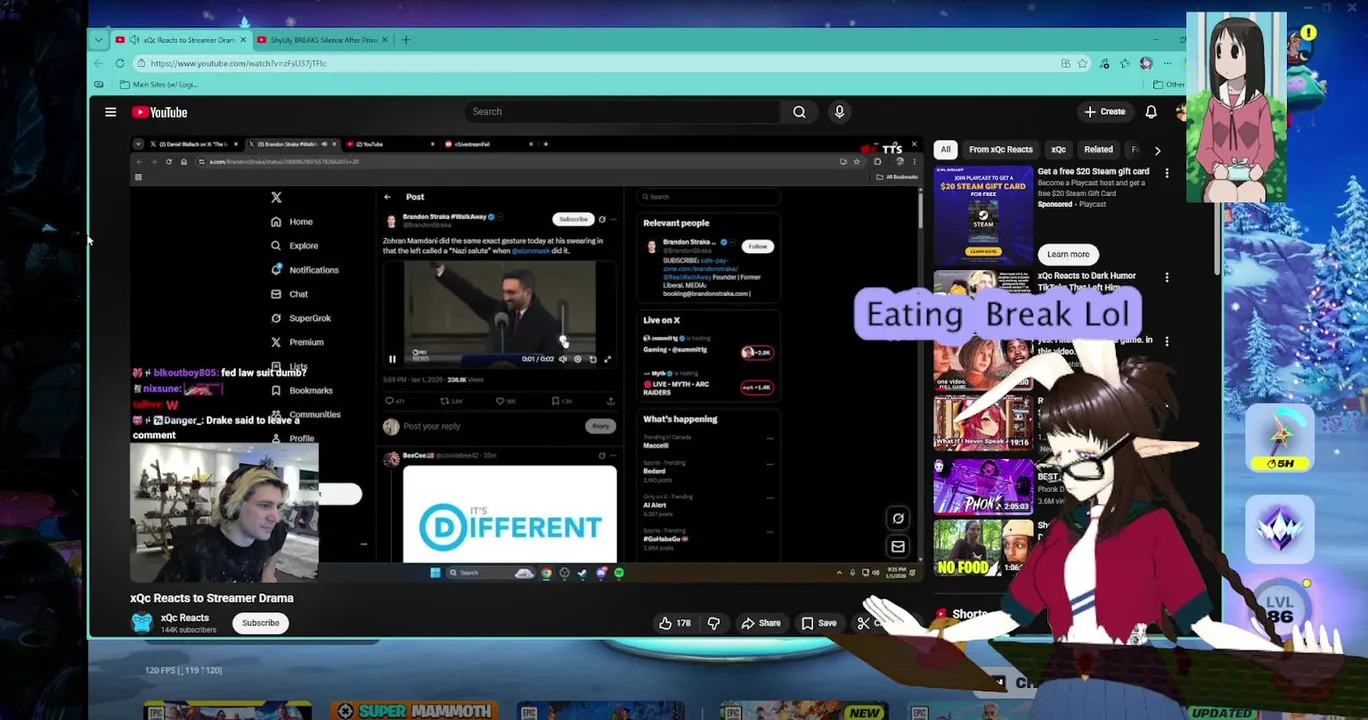Open the YouTube hamburger guide menu
1368x720 pixels.
111,112
